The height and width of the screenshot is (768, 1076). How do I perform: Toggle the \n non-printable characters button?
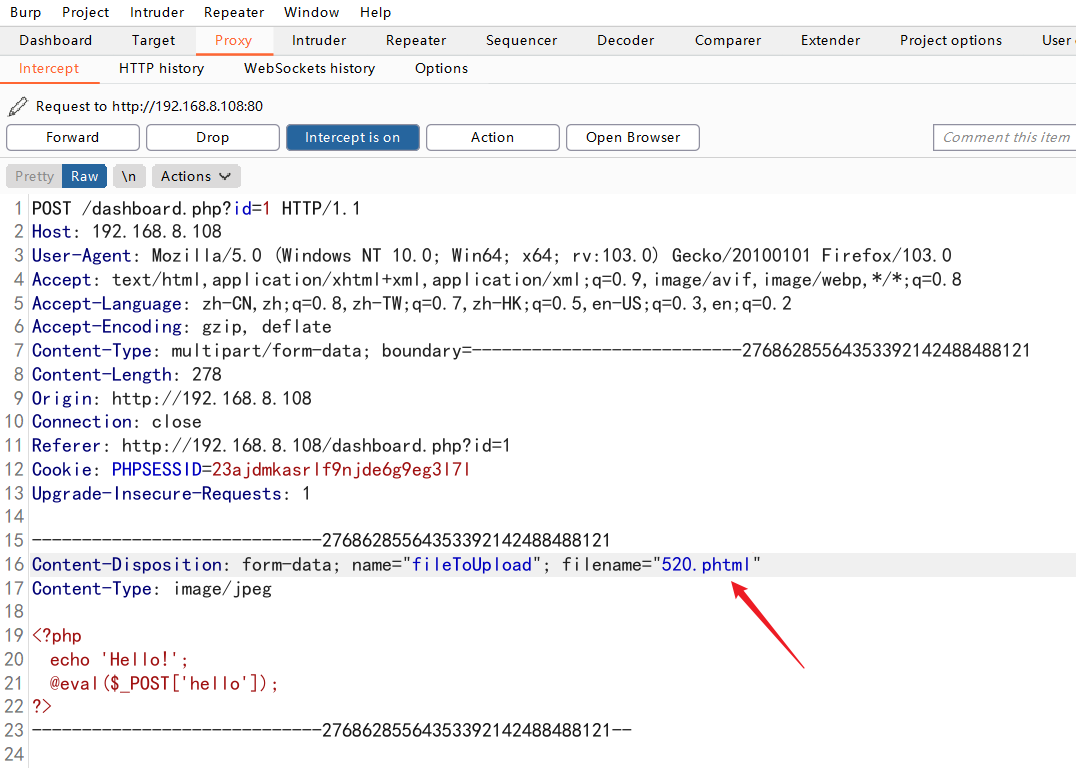(x=129, y=176)
